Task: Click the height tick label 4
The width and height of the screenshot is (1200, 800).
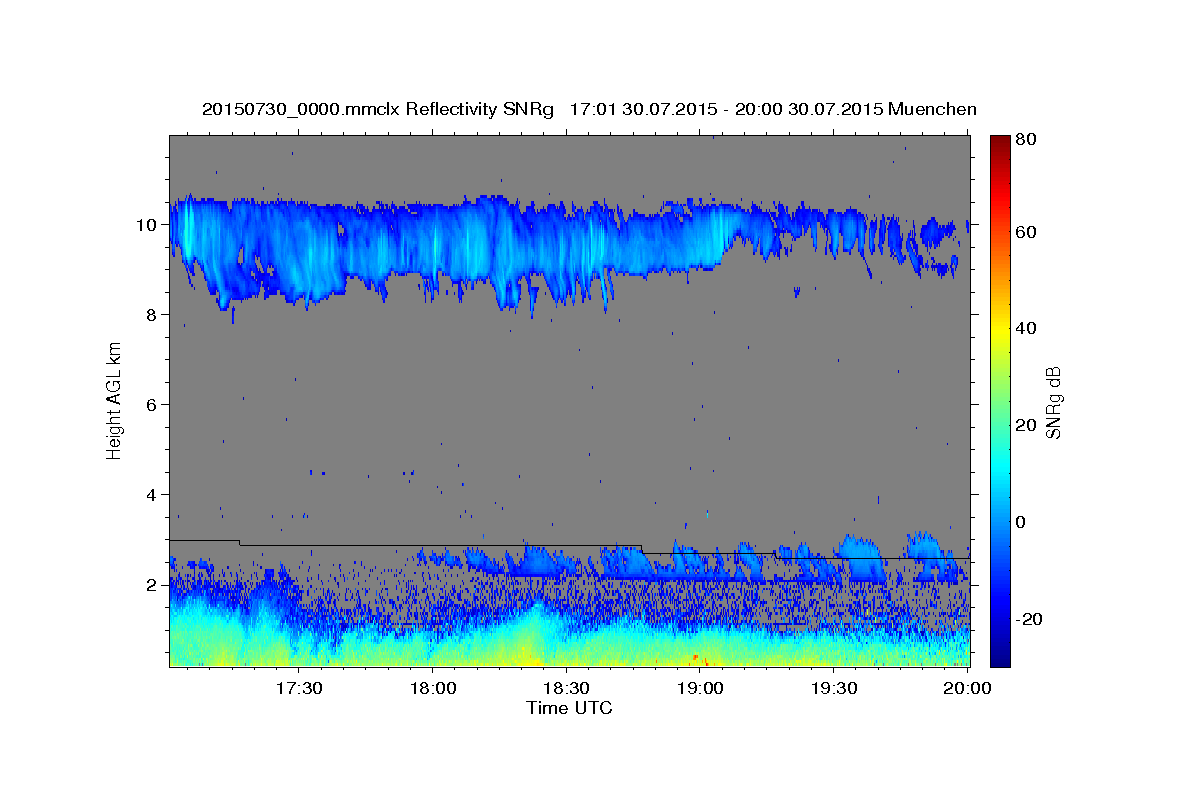Action: click(153, 494)
